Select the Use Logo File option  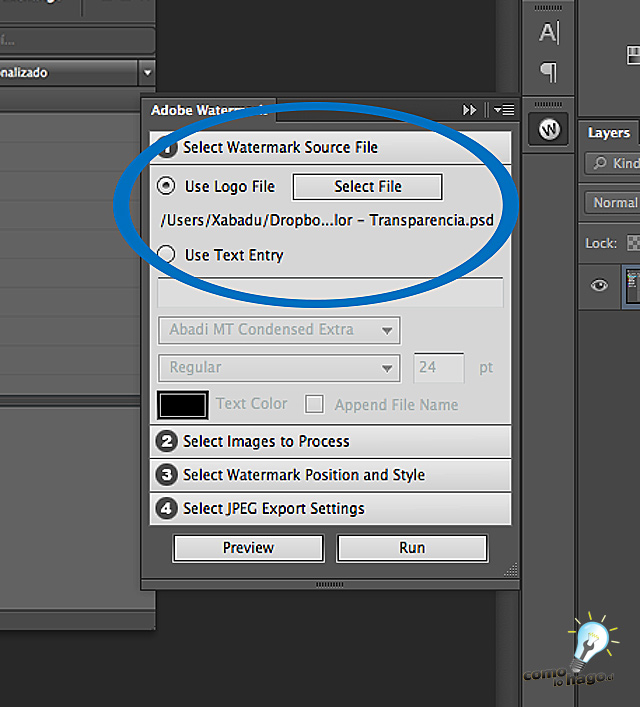[x=166, y=186]
